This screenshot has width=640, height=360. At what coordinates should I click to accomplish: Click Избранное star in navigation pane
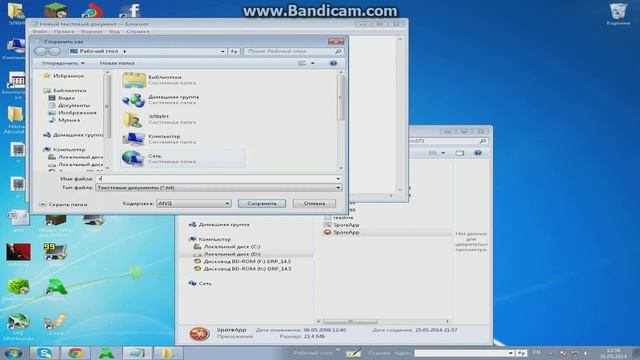pyautogui.click(x=47, y=76)
